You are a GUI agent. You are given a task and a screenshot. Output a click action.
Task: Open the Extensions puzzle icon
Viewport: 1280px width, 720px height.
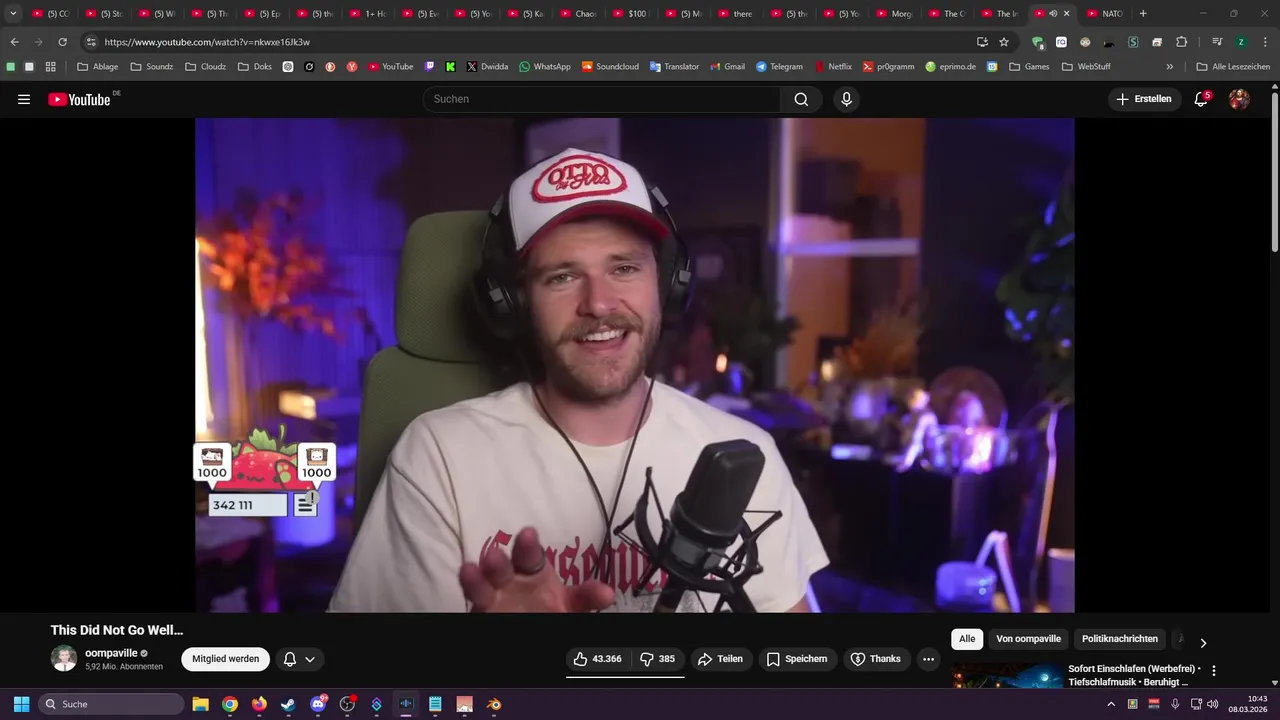coord(1182,42)
